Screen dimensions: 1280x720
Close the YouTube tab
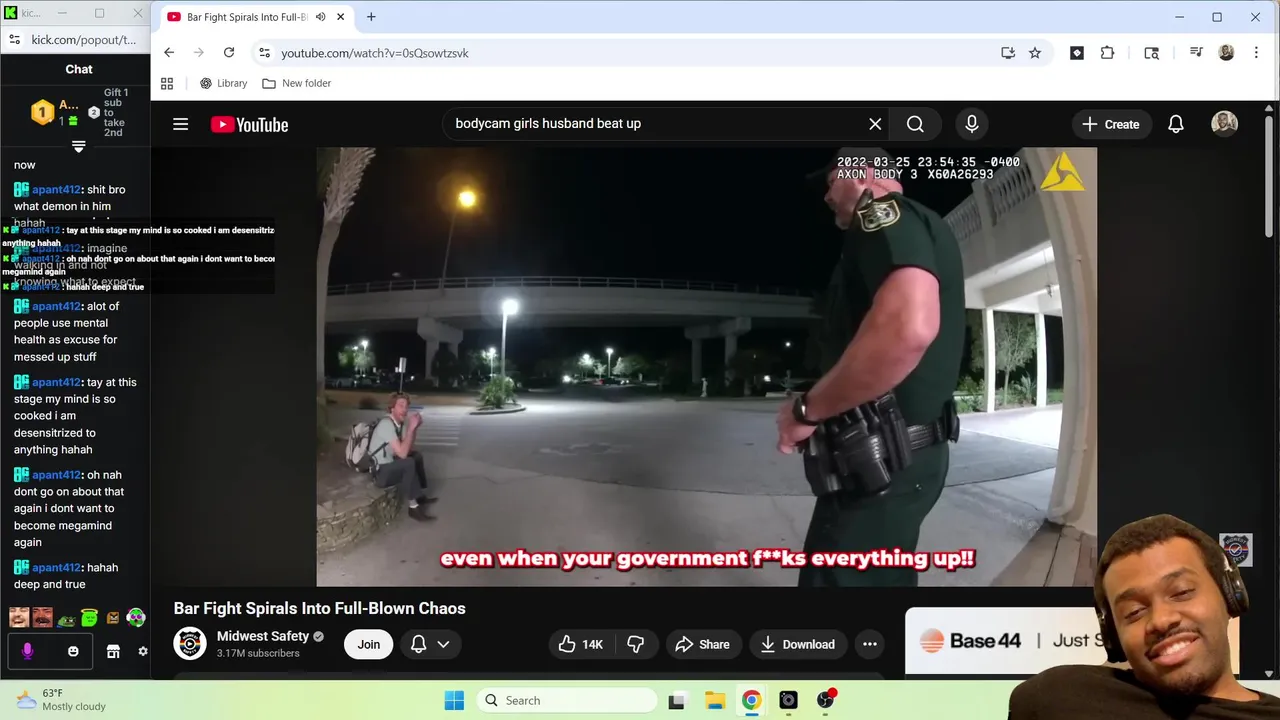pos(341,17)
